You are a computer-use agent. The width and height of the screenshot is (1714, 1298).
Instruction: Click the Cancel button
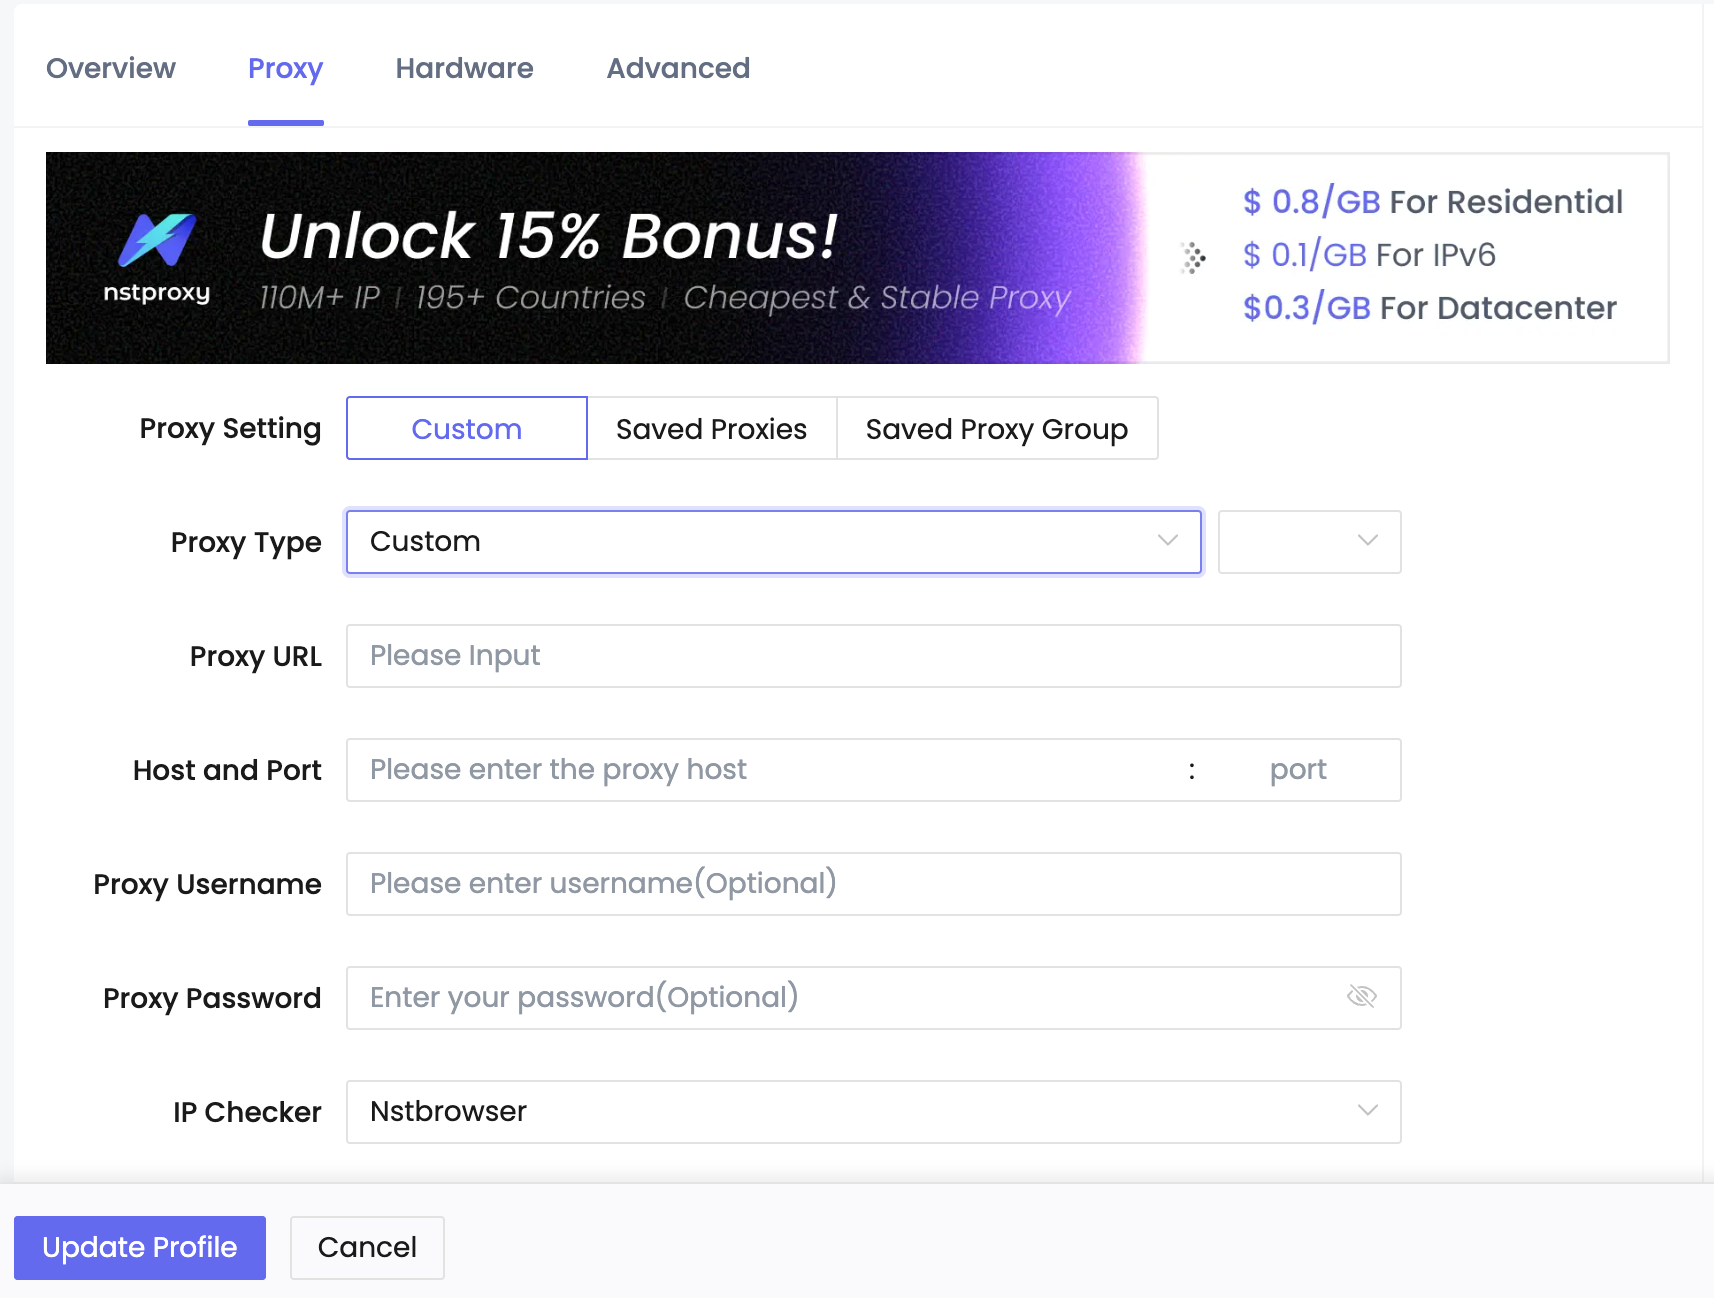(367, 1247)
